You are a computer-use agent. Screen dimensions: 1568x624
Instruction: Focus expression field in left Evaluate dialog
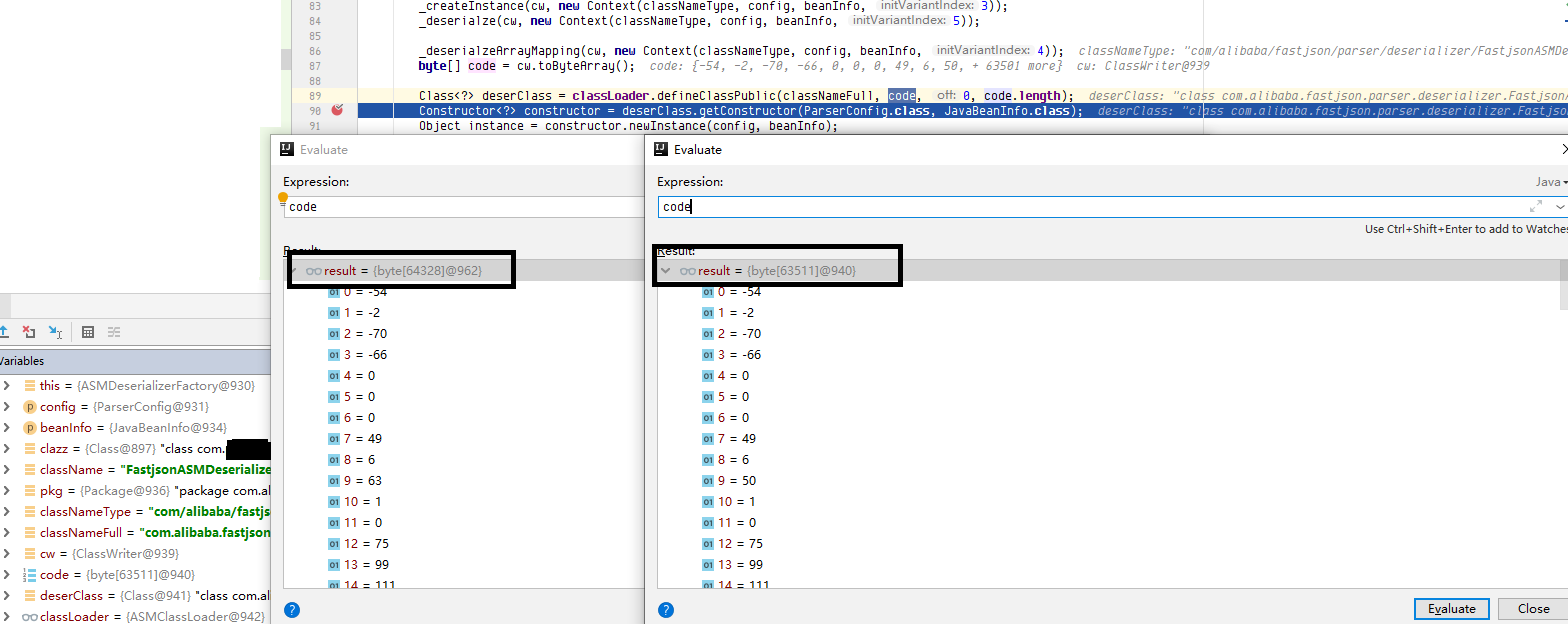click(464, 207)
